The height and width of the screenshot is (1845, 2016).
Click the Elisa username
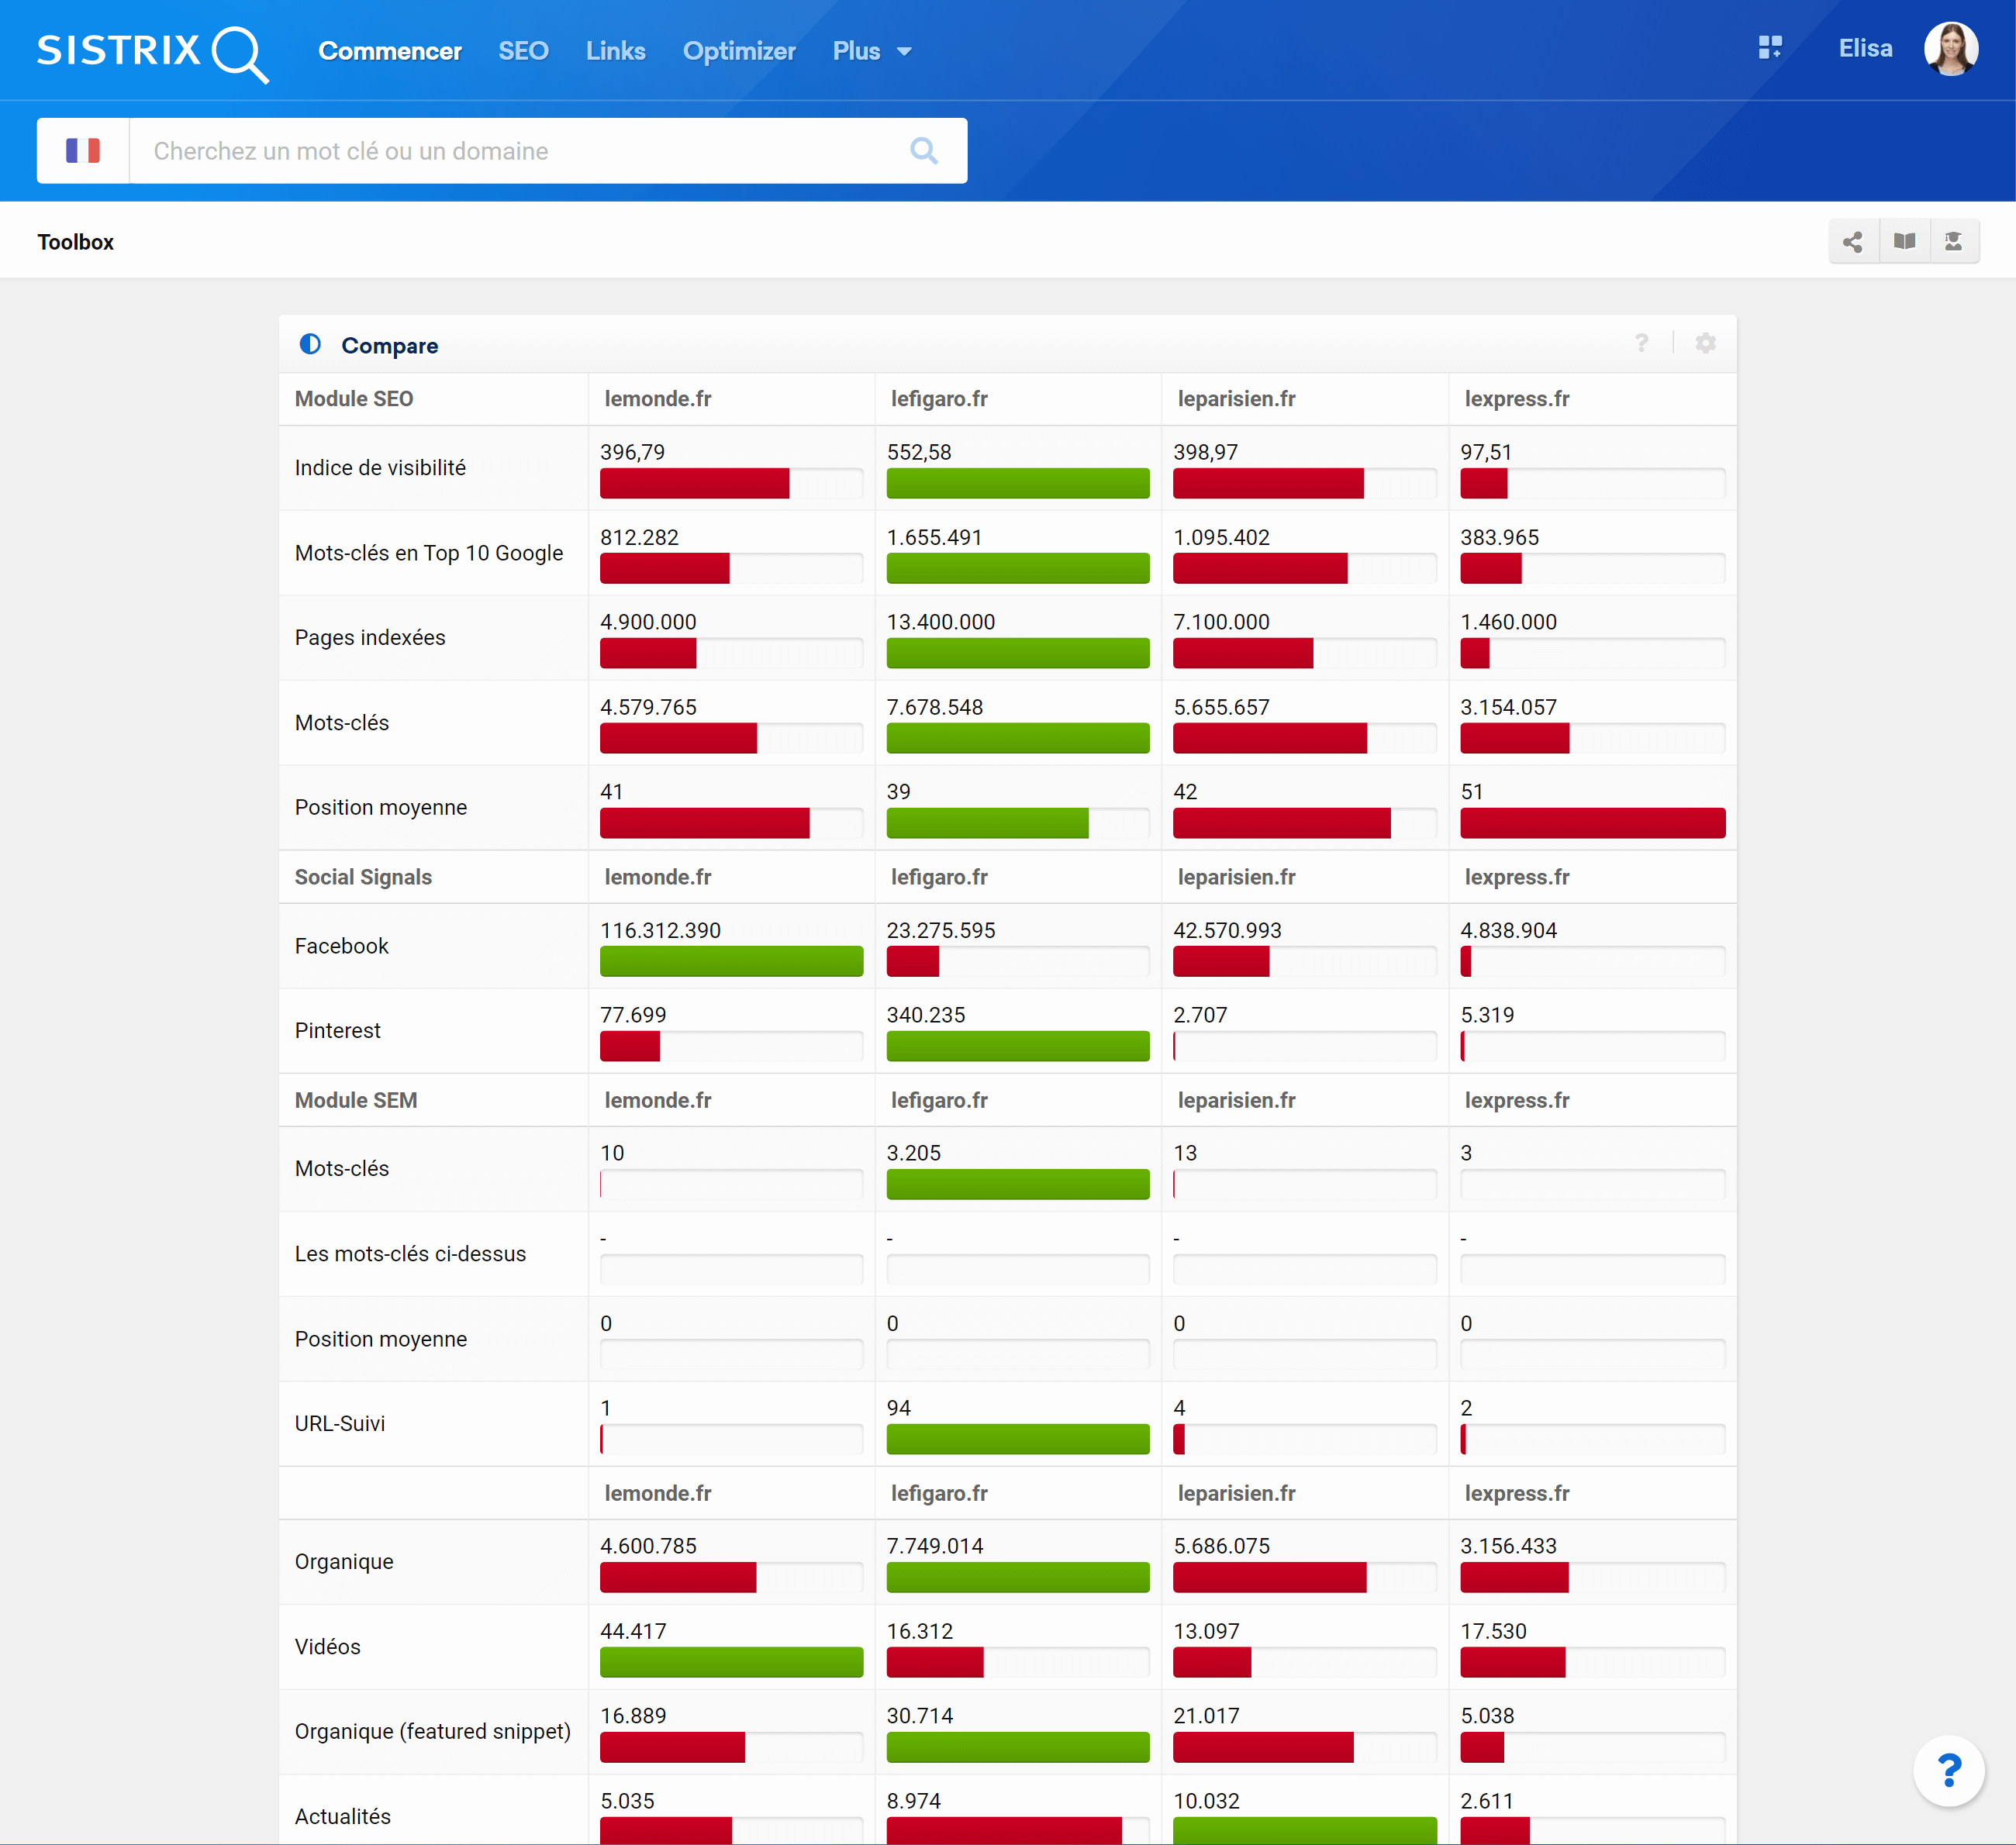tap(1865, 49)
